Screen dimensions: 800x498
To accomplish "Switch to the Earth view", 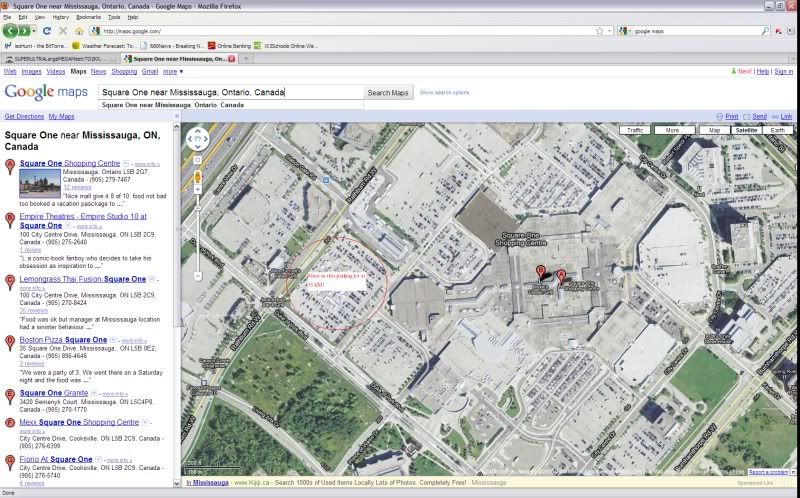I will pyautogui.click(x=778, y=130).
